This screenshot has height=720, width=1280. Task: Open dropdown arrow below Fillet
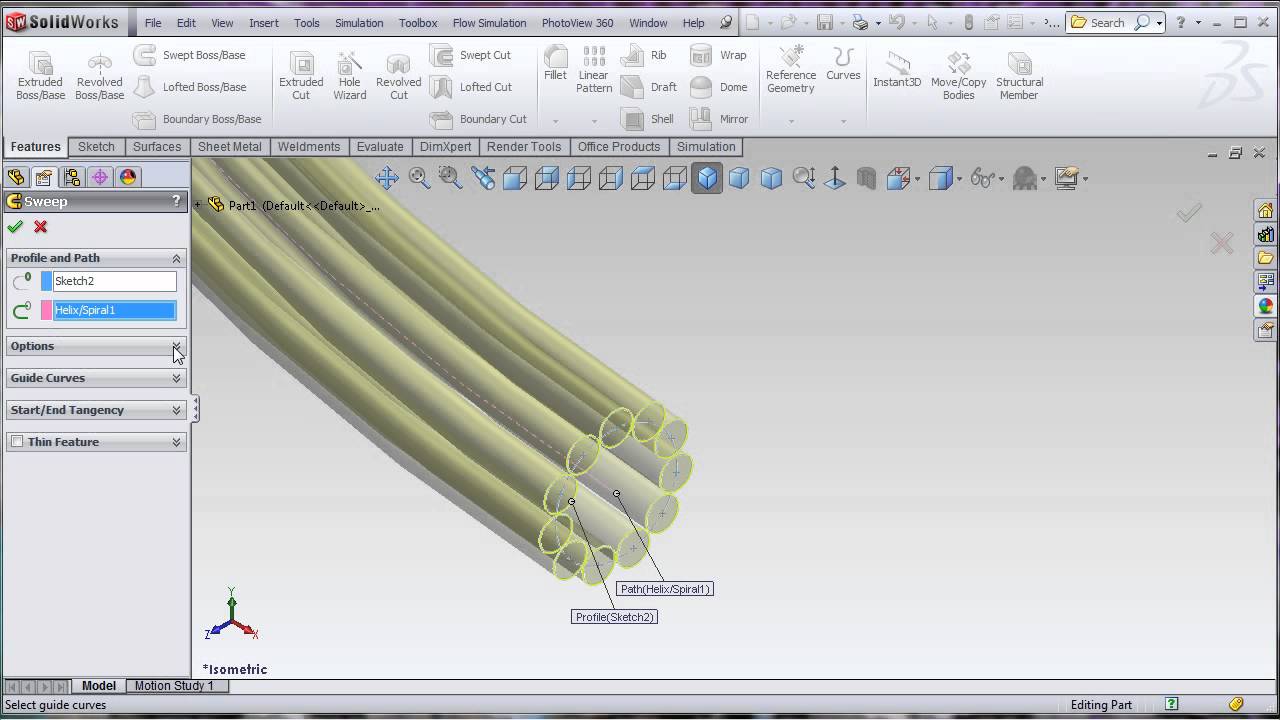[555, 121]
